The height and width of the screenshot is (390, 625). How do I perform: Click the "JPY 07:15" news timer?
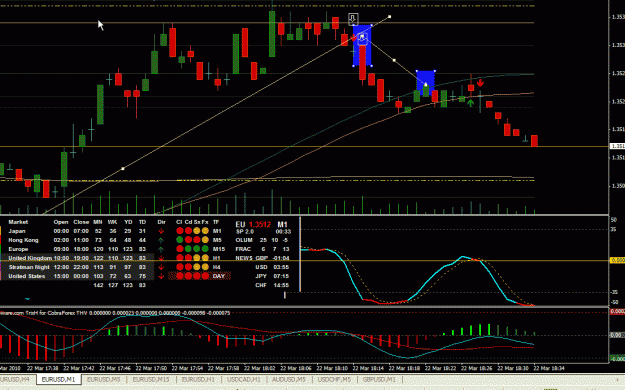tap(272, 276)
